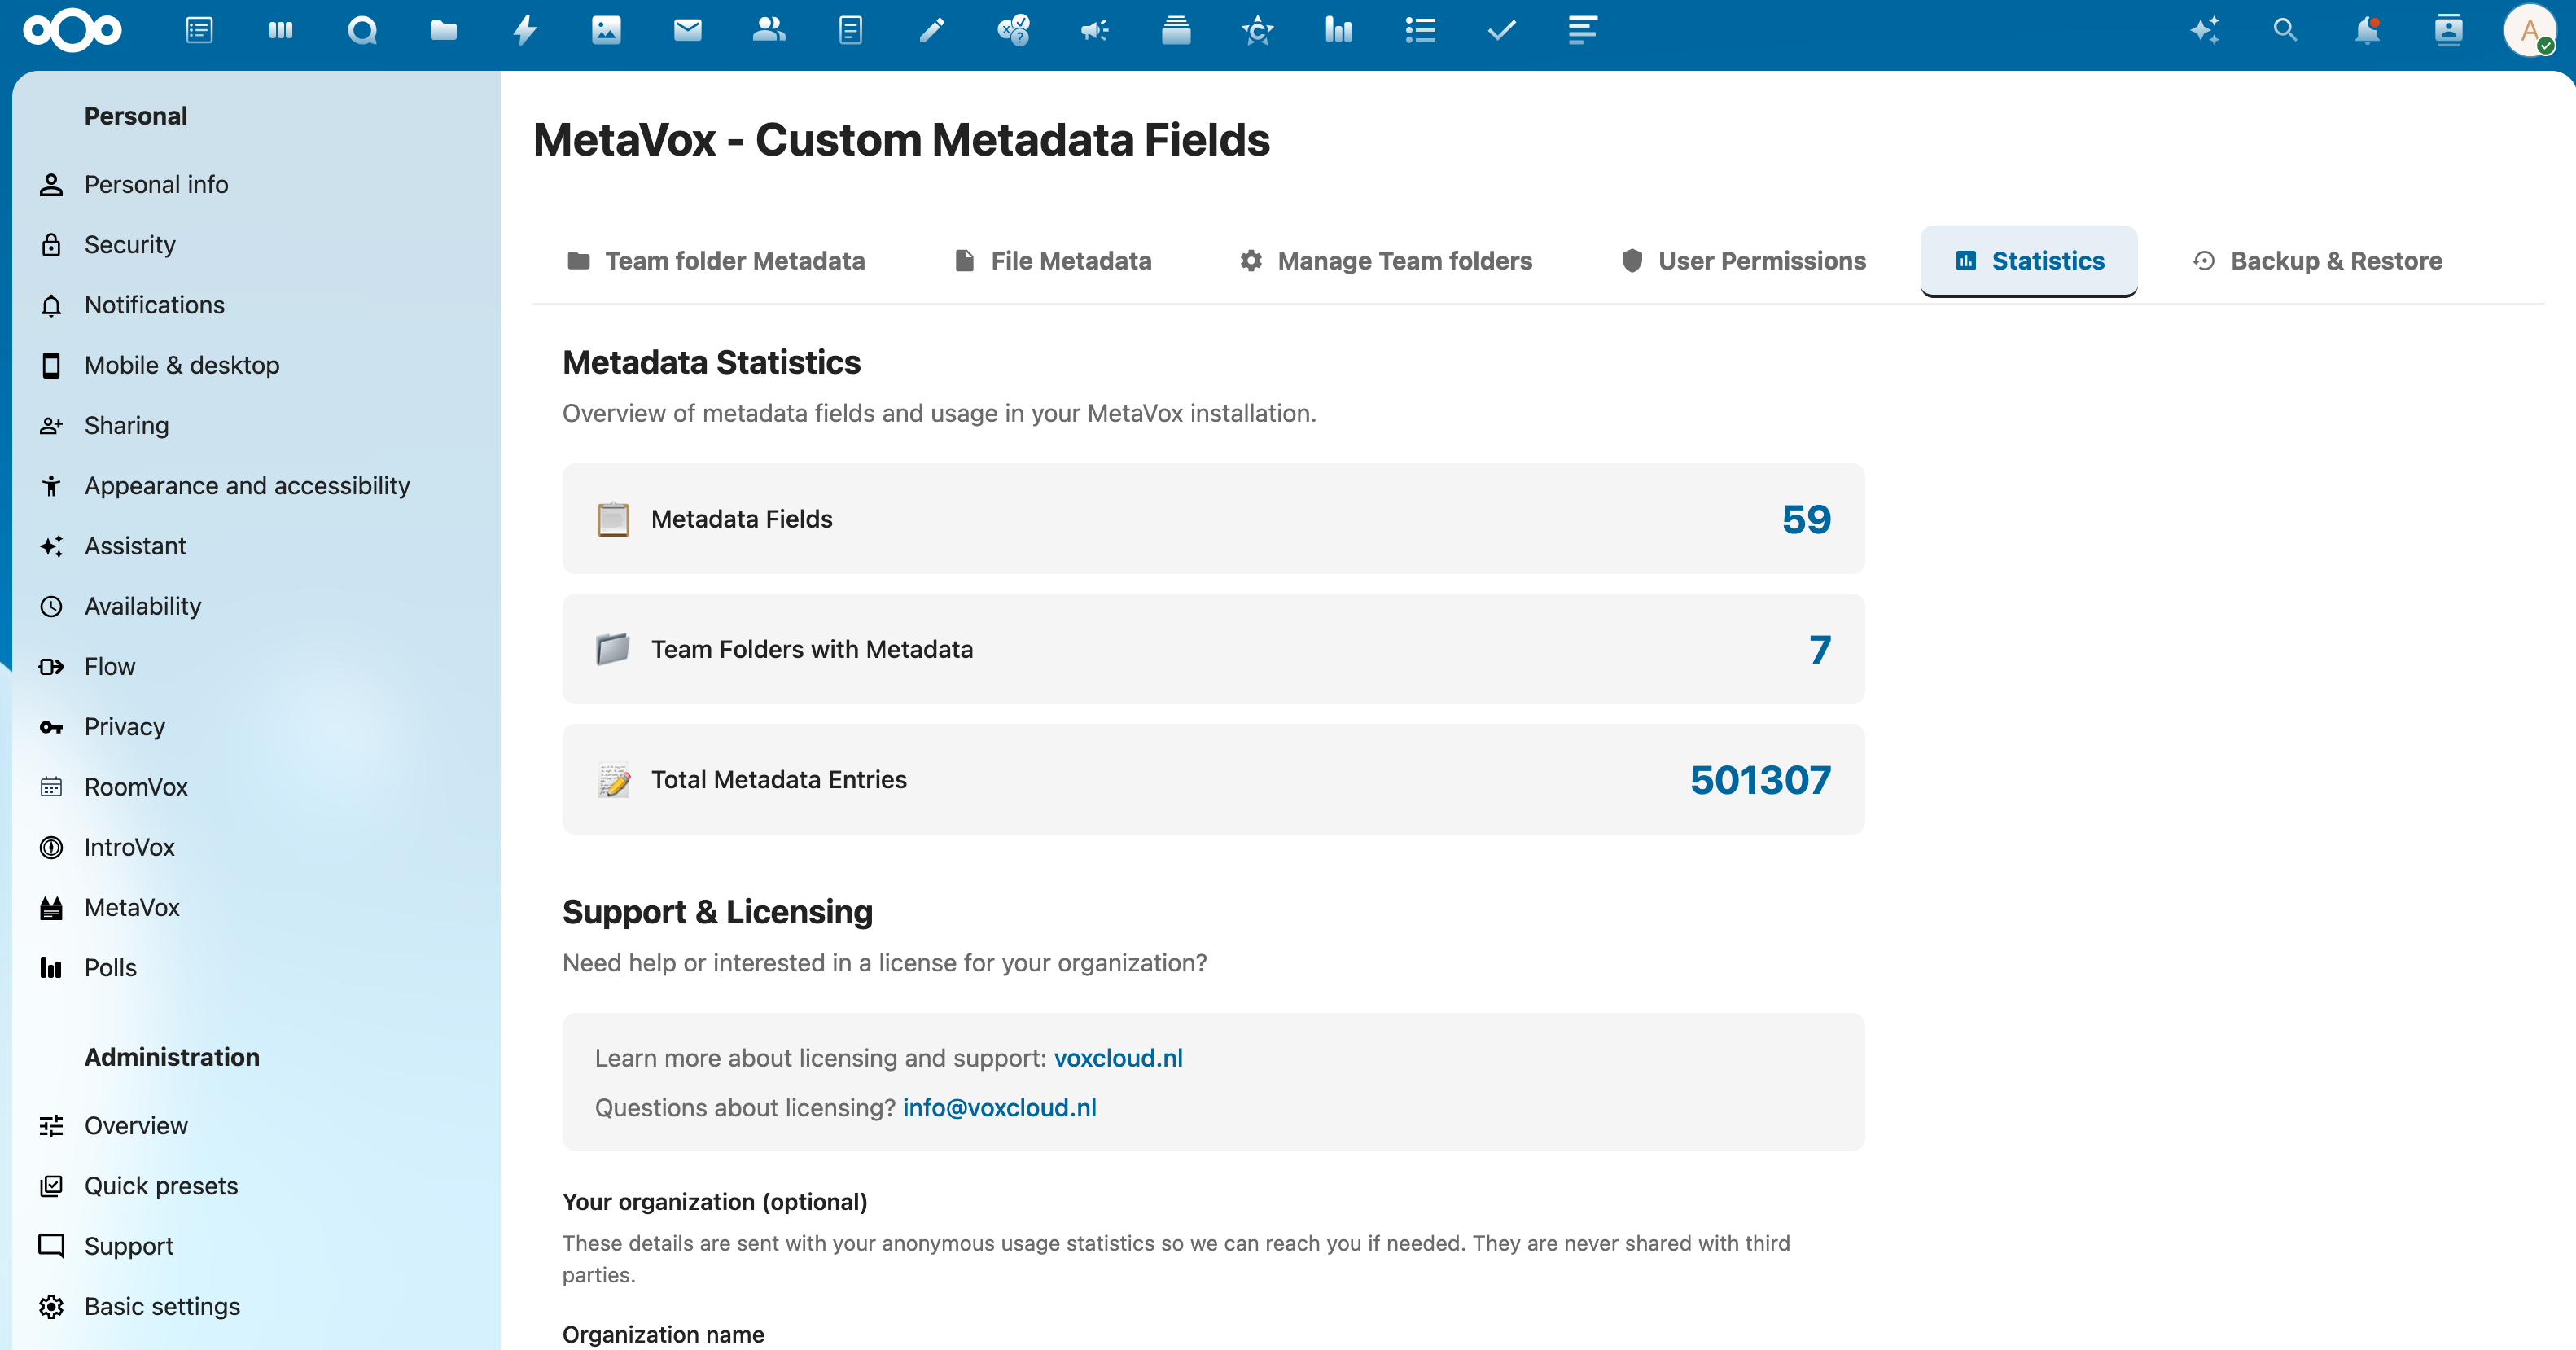Open the Activity lightning bolt icon
This screenshot has width=2576, height=1350.
coord(525,30)
